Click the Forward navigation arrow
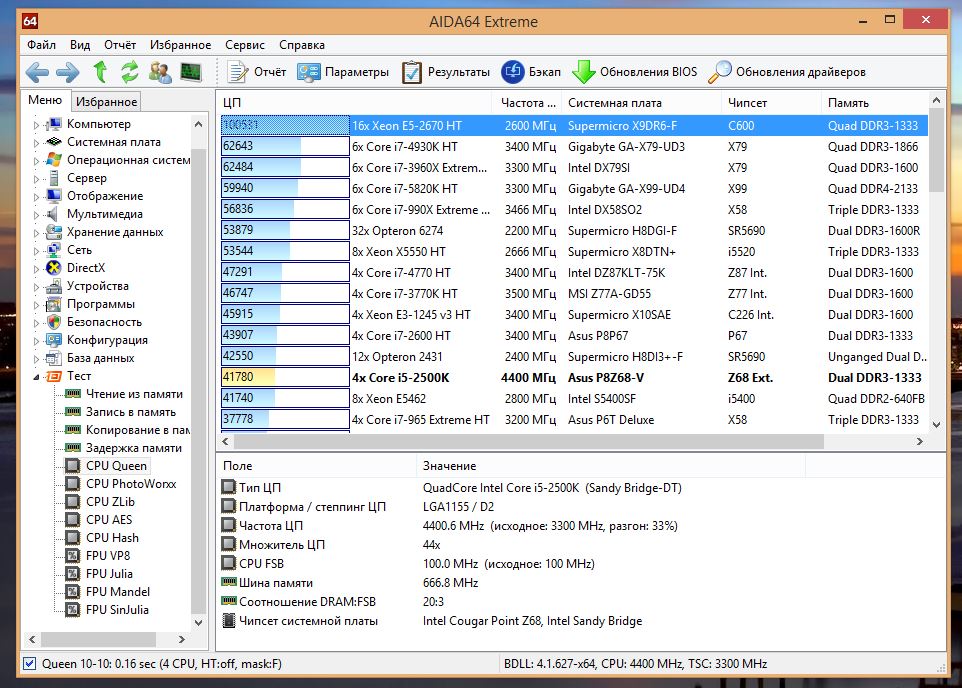The image size is (962, 688). point(67,72)
